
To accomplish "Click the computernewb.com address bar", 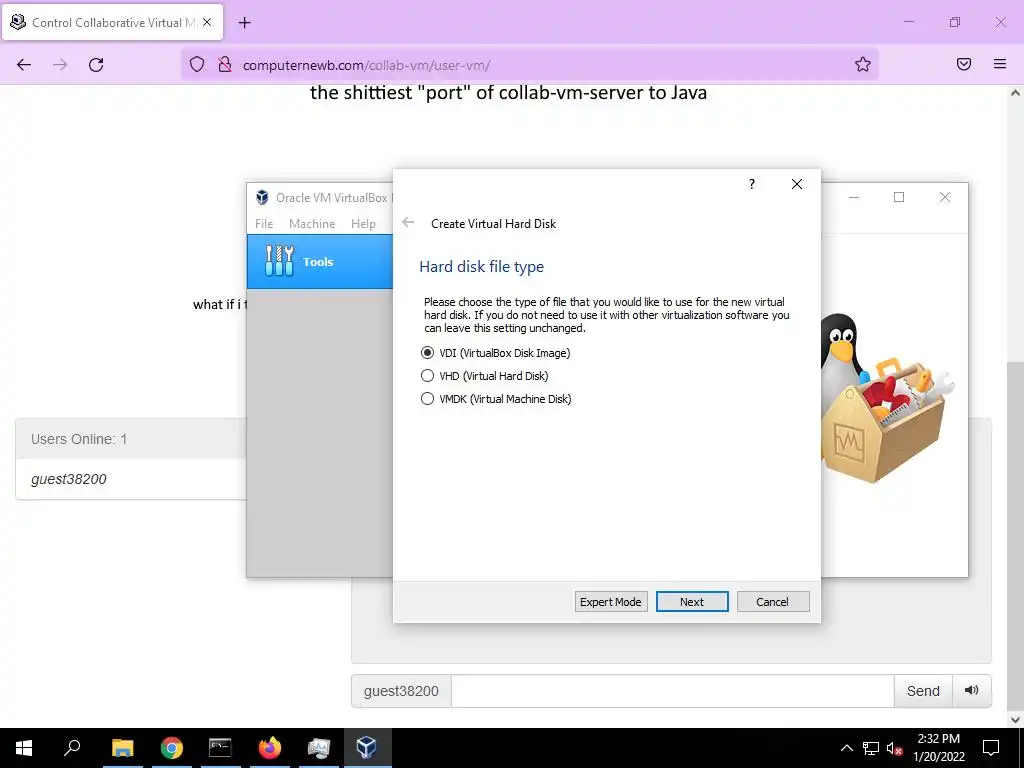I will 530,65.
